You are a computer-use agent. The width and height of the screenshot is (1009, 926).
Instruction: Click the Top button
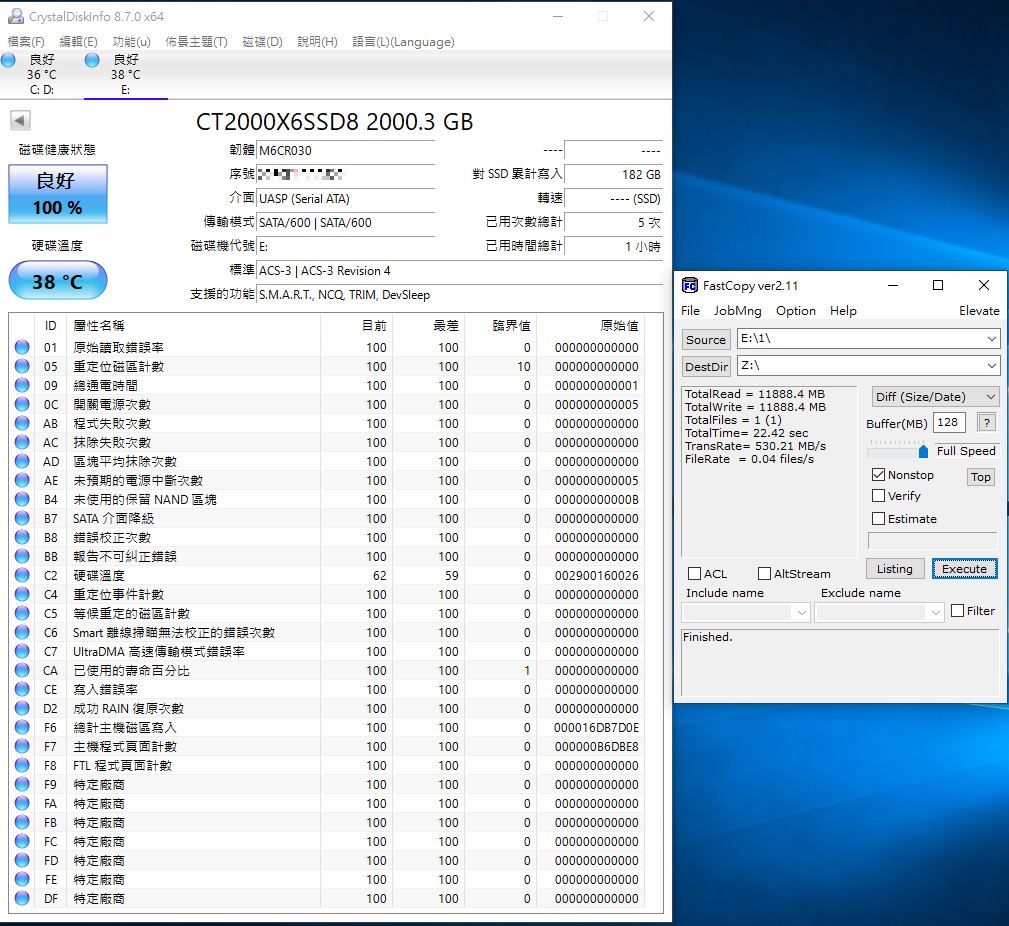click(981, 477)
